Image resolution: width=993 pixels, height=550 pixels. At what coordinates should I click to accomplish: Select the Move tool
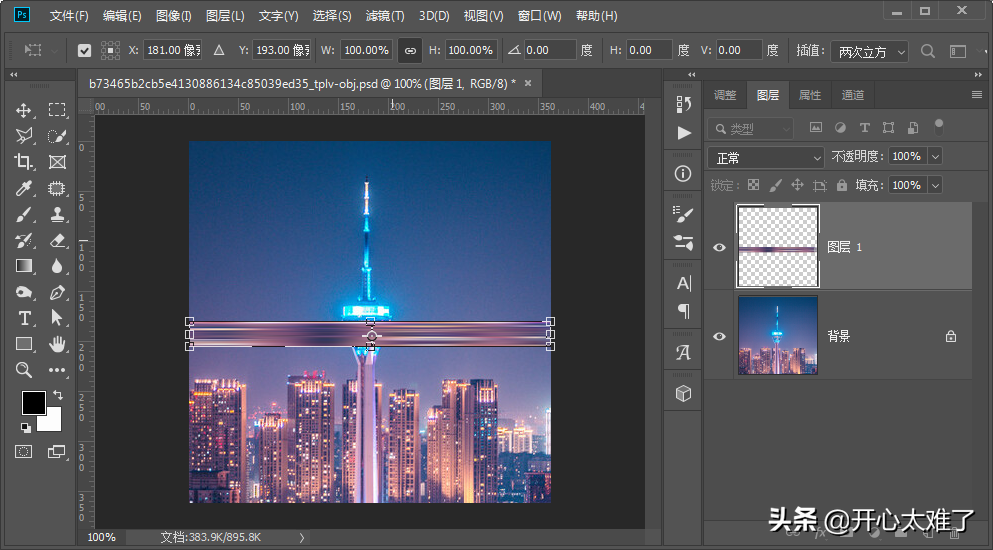tap(23, 110)
